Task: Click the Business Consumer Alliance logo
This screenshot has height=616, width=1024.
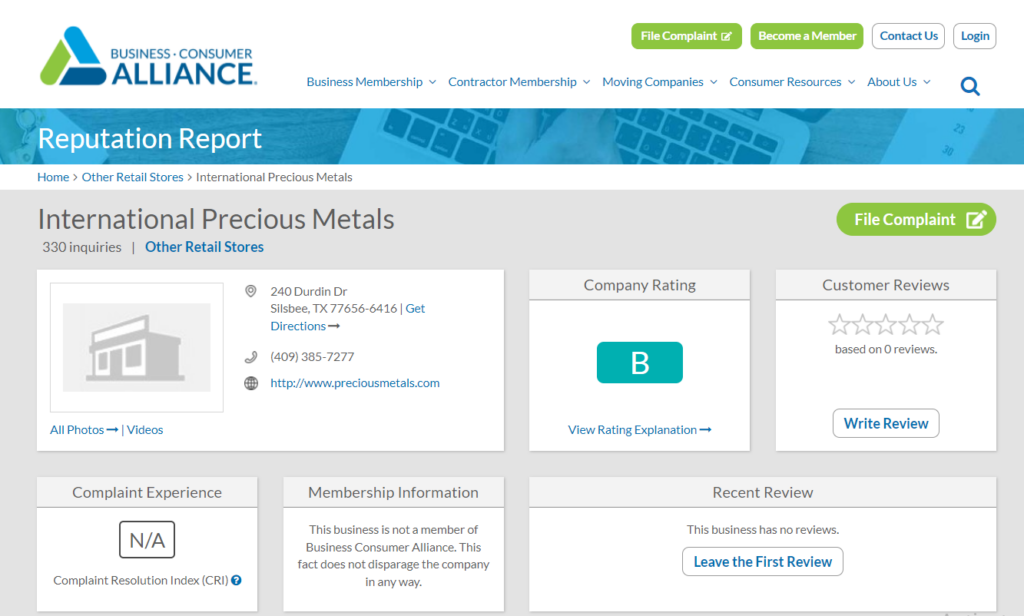Action: [148, 56]
